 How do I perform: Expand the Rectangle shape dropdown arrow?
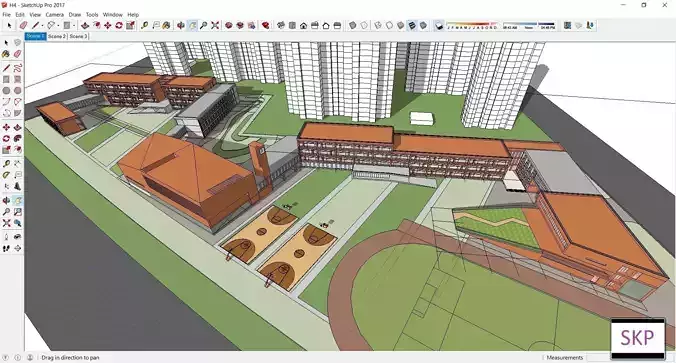(74, 25)
